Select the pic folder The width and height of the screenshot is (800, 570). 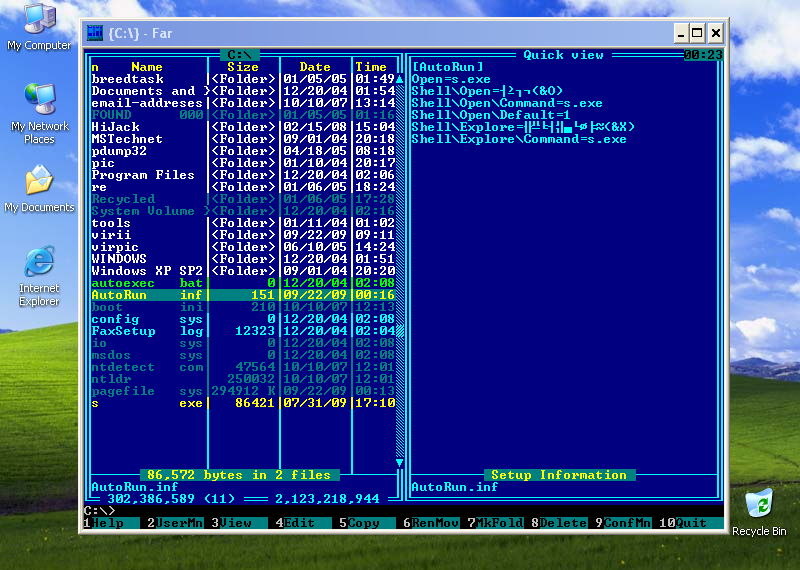click(x=243, y=163)
